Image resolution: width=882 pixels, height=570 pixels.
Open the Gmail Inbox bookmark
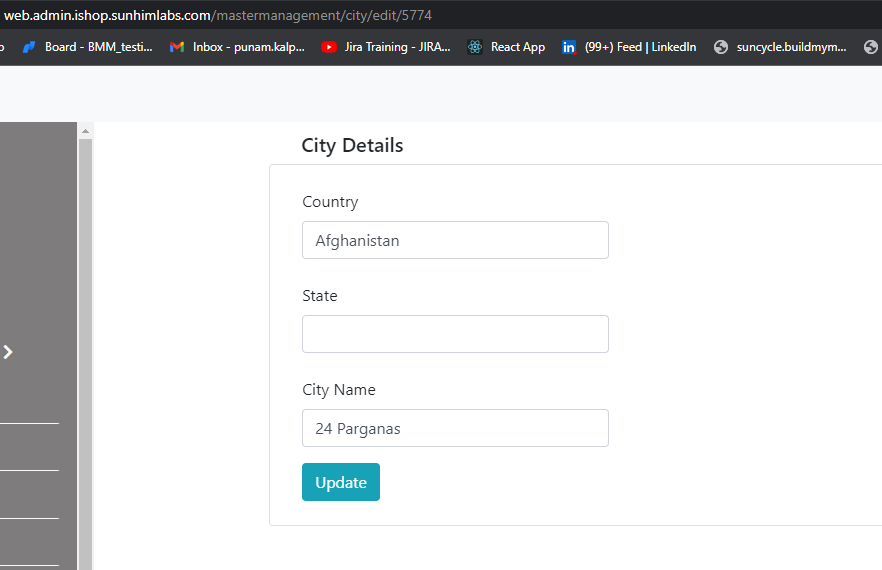point(237,47)
